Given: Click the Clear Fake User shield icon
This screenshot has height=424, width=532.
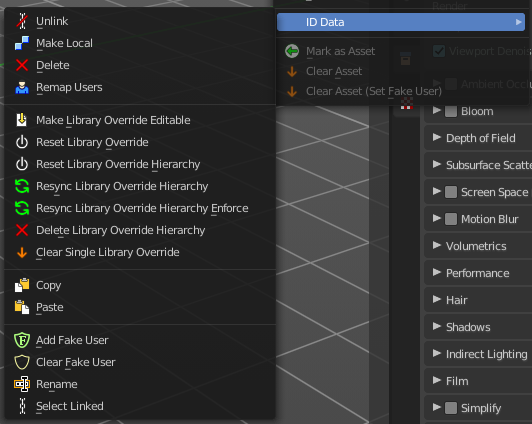Looking at the screenshot, I should coord(22,362).
